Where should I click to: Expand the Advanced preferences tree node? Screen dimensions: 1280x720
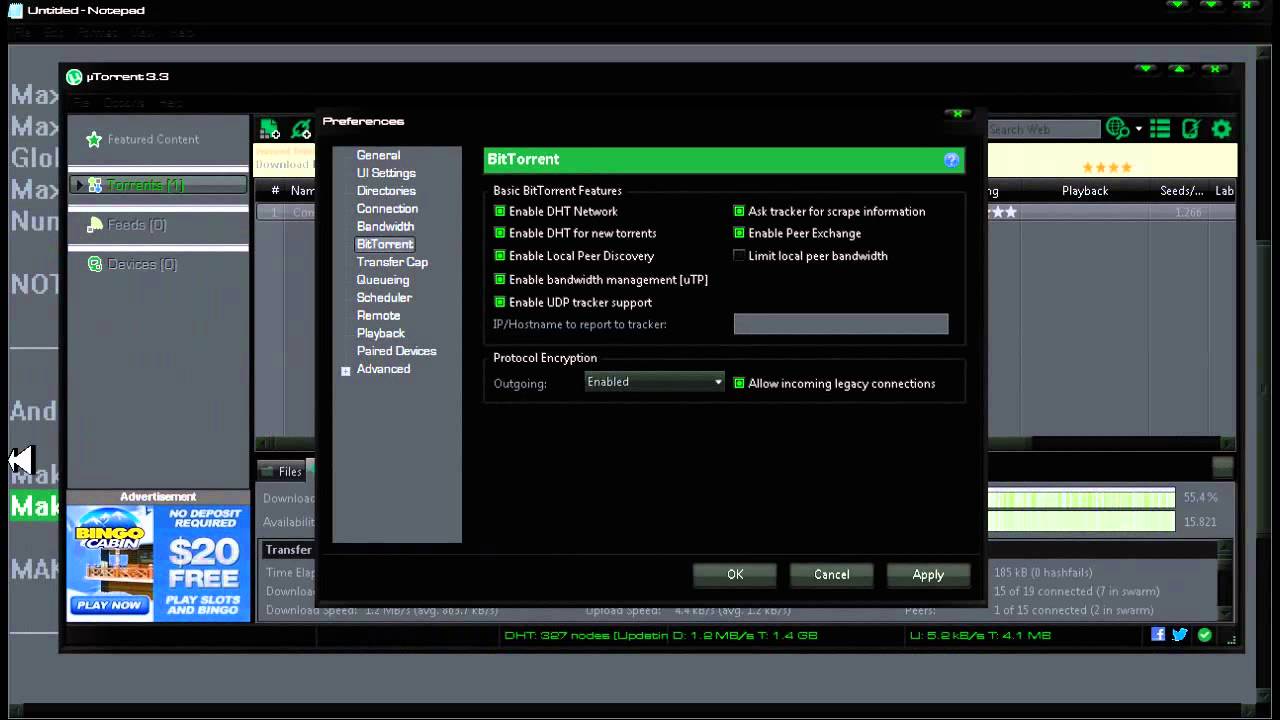pyautogui.click(x=346, y=371)
